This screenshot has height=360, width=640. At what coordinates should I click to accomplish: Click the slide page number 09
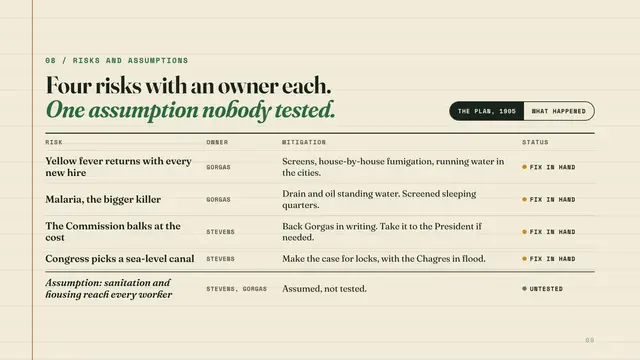coord(590,340)
